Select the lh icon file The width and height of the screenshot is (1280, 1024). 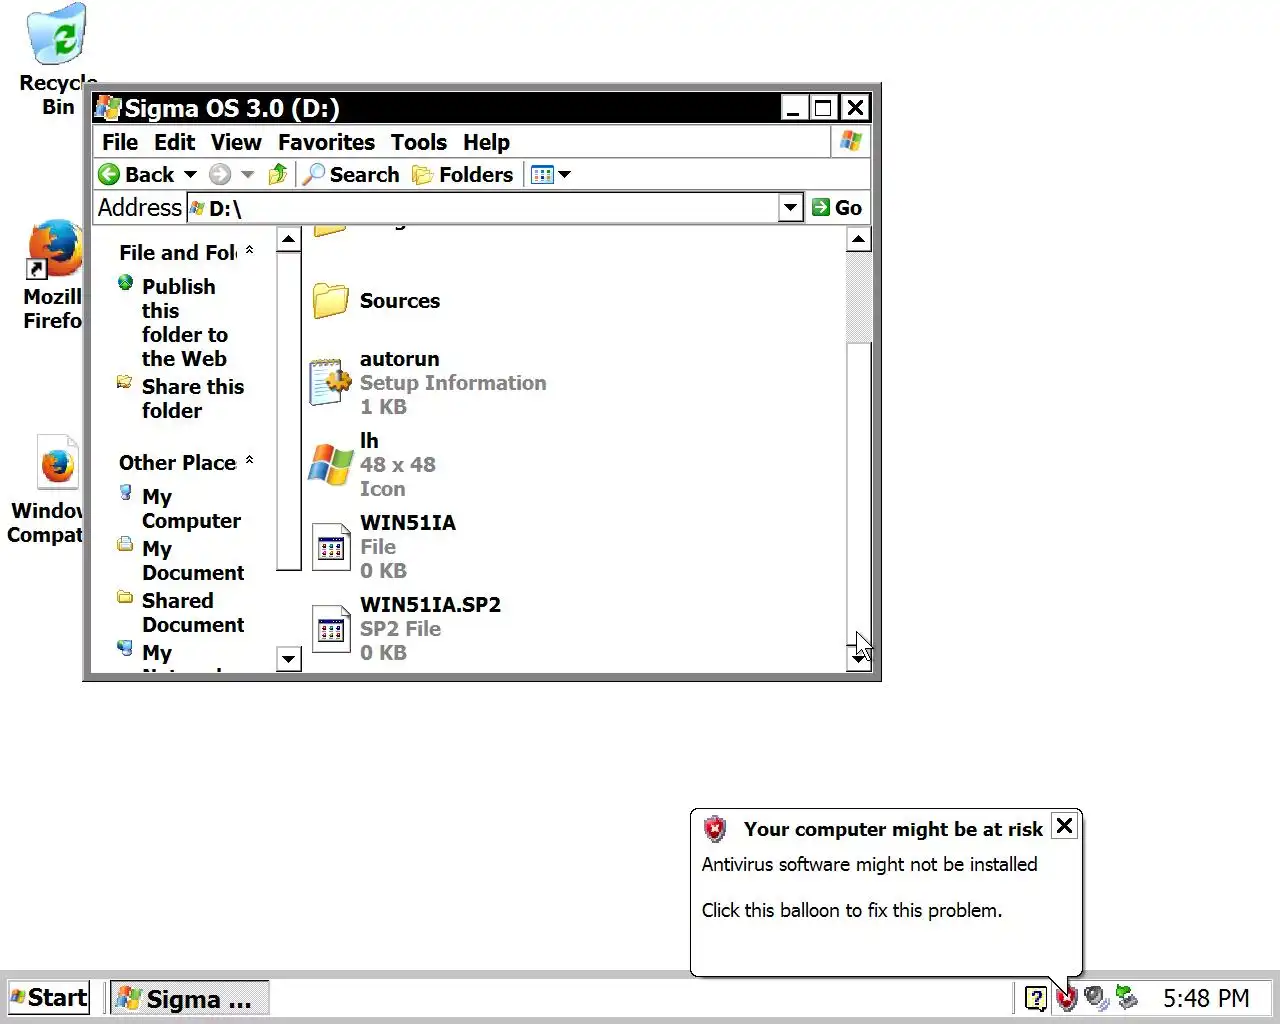[330, 464]
